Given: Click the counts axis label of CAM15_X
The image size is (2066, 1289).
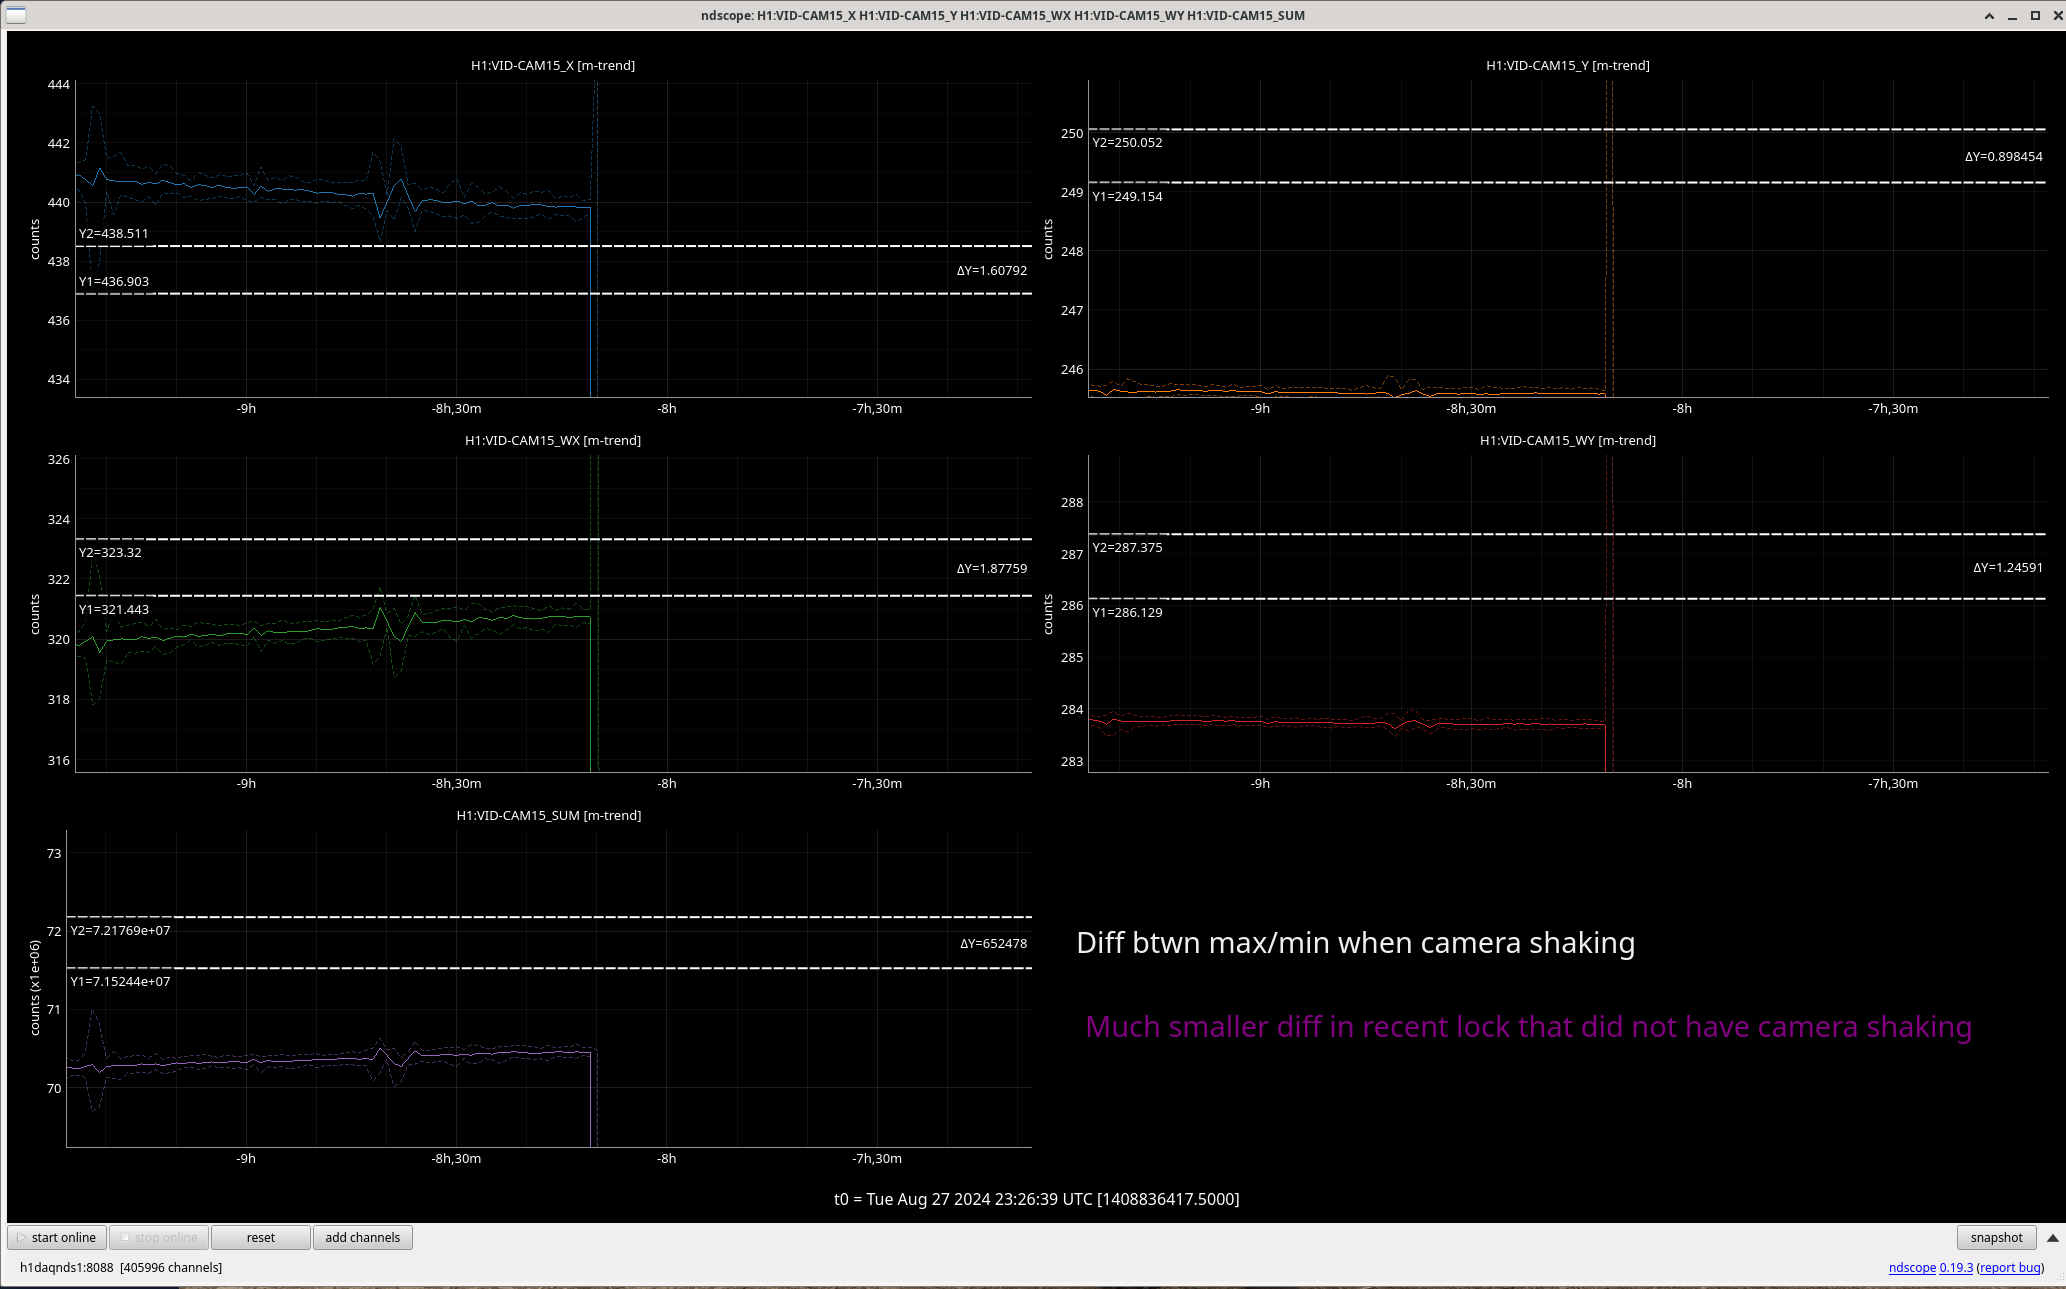Looking at the screenshot, I should (x=35, y=240).
